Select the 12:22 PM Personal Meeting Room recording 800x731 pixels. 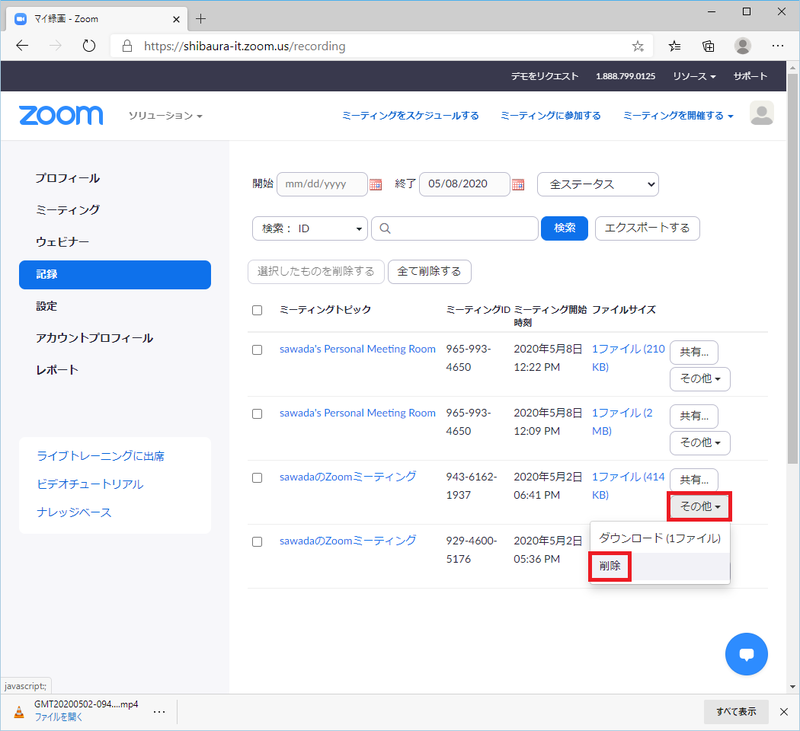coord(257,350)
